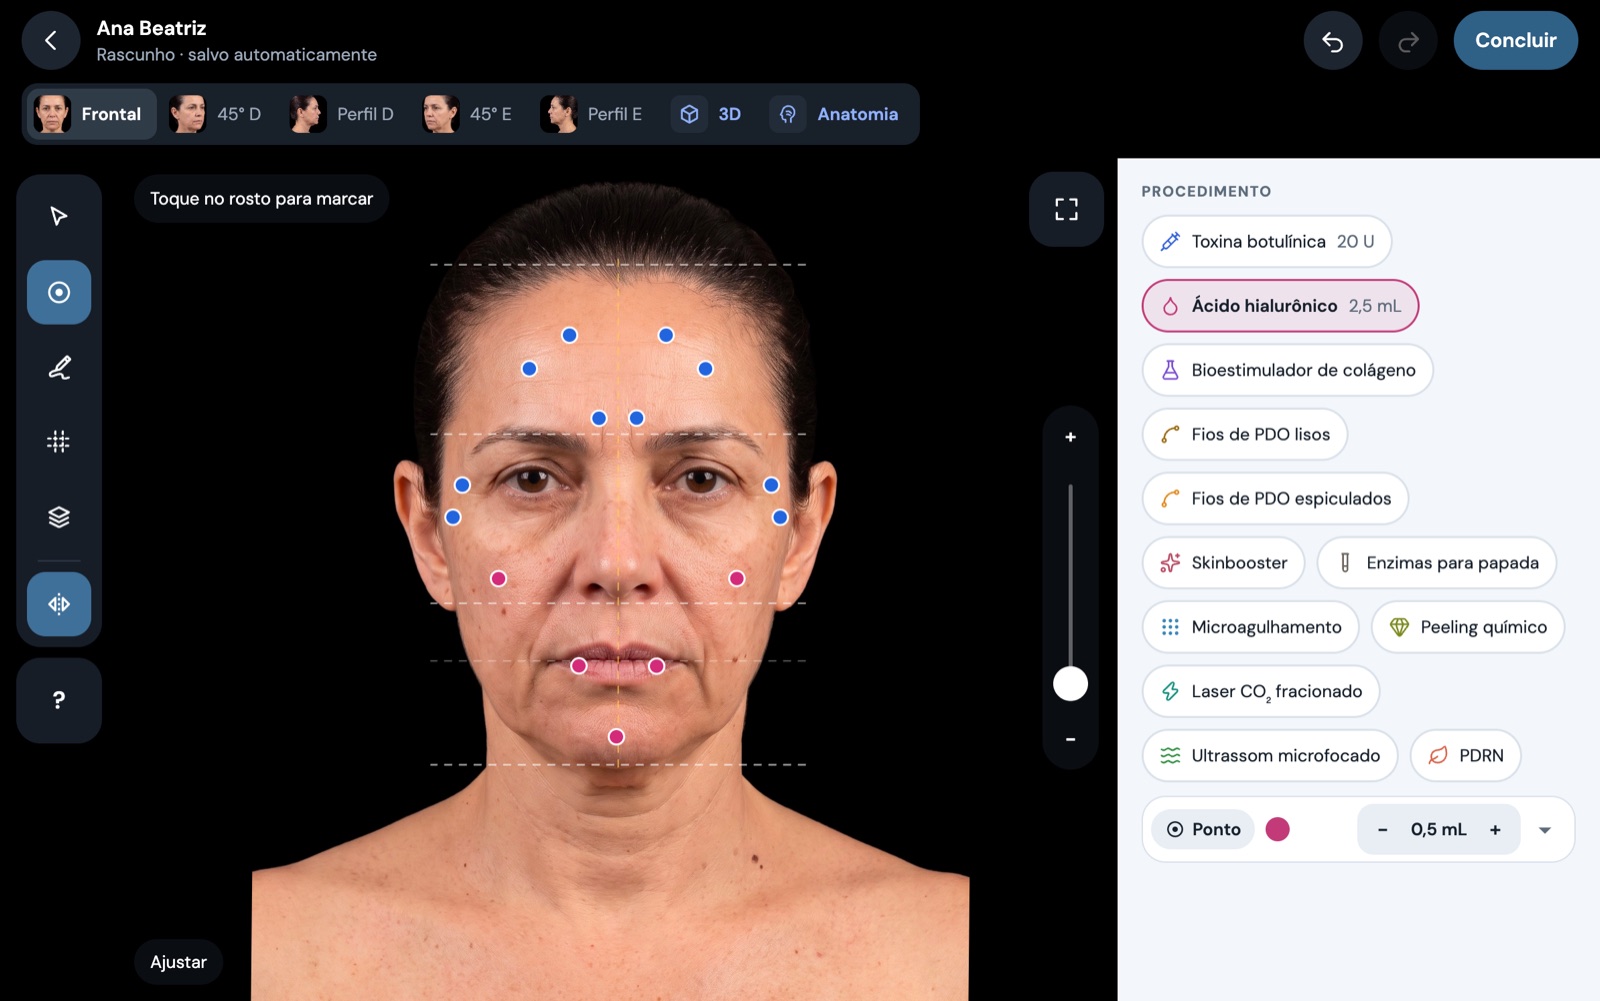Select the cursor pointer tool
Screen dimensions: 1600x1001
(x=59, y=216)
